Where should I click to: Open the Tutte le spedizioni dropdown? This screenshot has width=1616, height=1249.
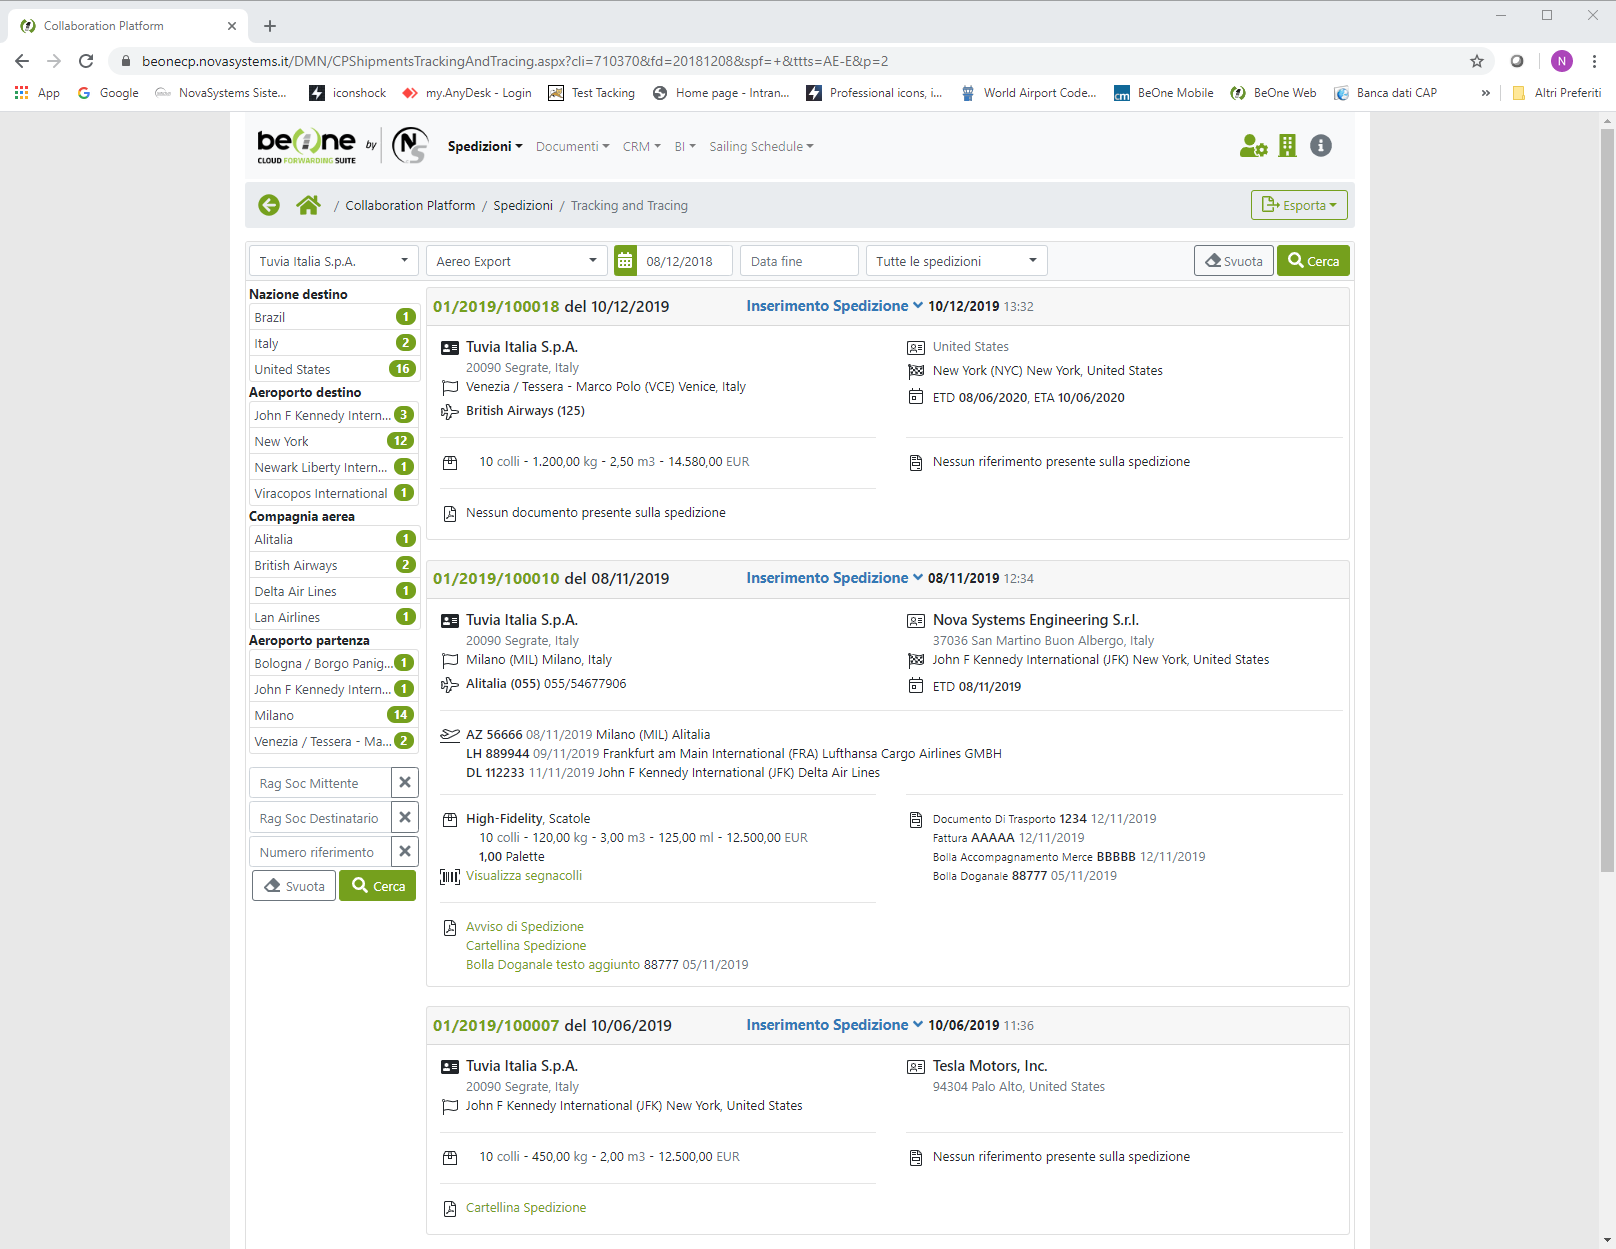coord(957,261)
